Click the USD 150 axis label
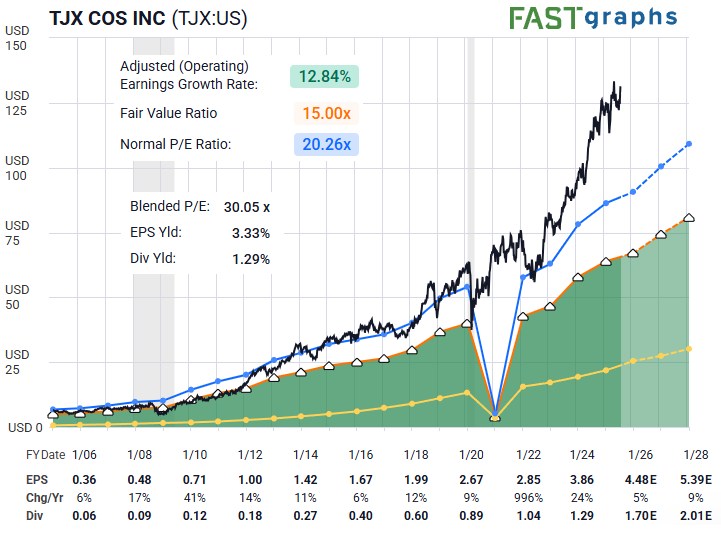Screen dimensions: 721x536 [17, 38]
